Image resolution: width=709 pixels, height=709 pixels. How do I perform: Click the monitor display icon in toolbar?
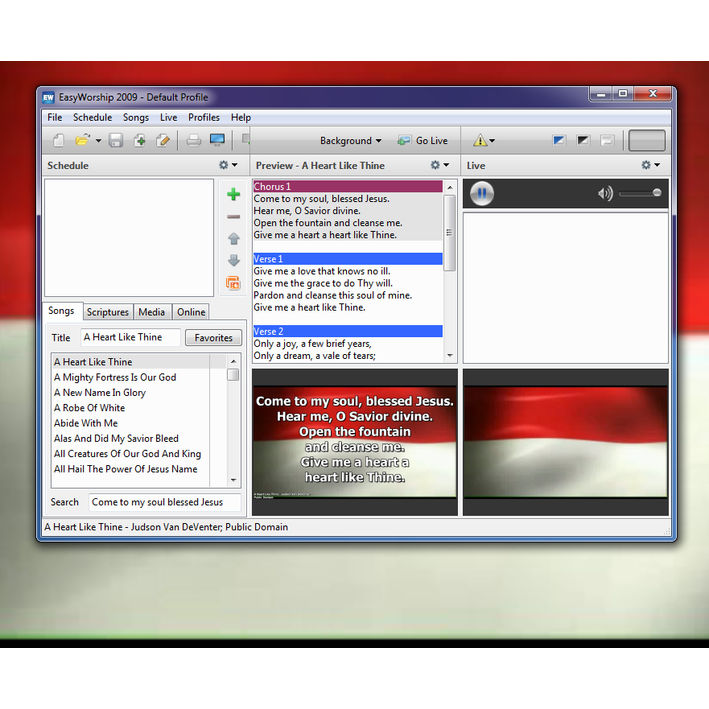point(217,140)
